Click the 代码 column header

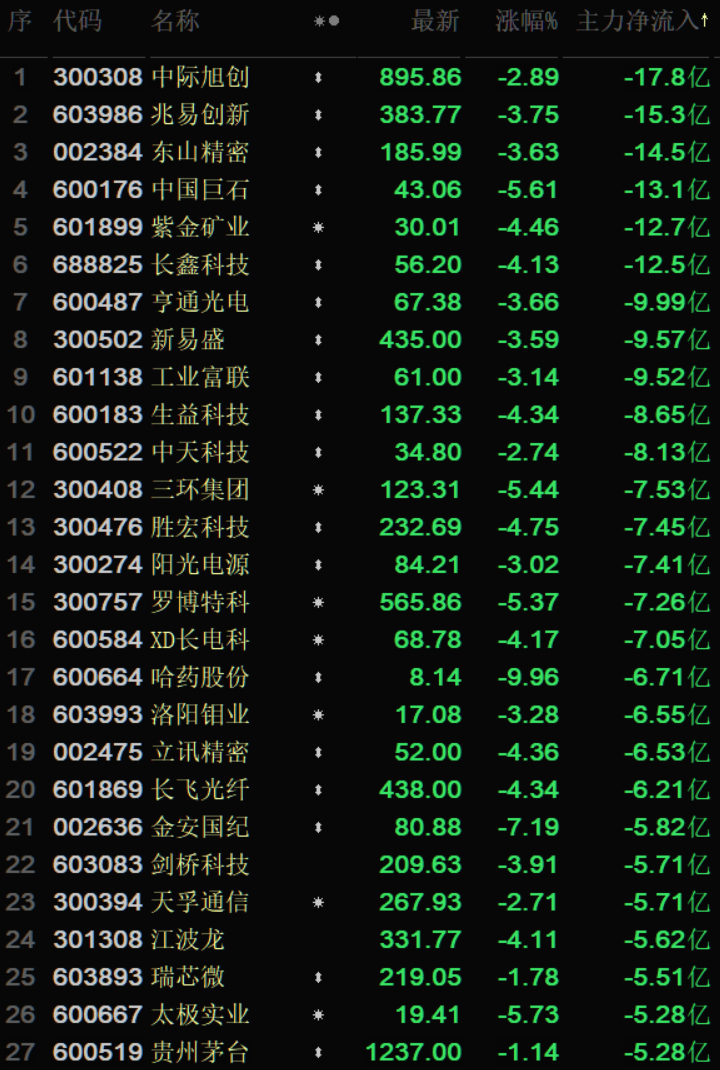click(x=77, y=21)
